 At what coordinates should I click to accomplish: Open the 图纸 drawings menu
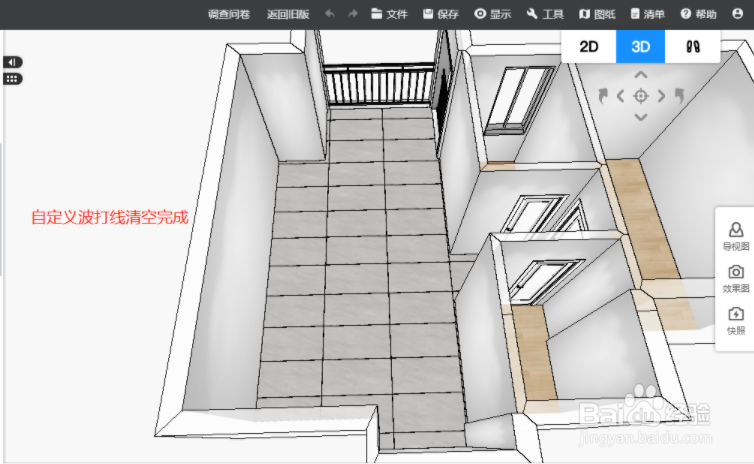click(597, 14)
